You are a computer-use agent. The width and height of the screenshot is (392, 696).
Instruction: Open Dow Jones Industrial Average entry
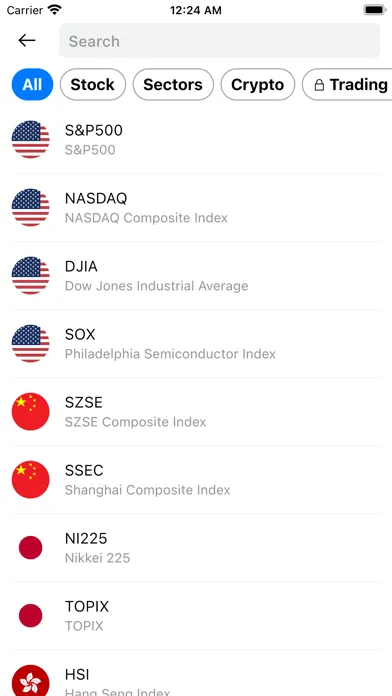(x=196, y=276)
